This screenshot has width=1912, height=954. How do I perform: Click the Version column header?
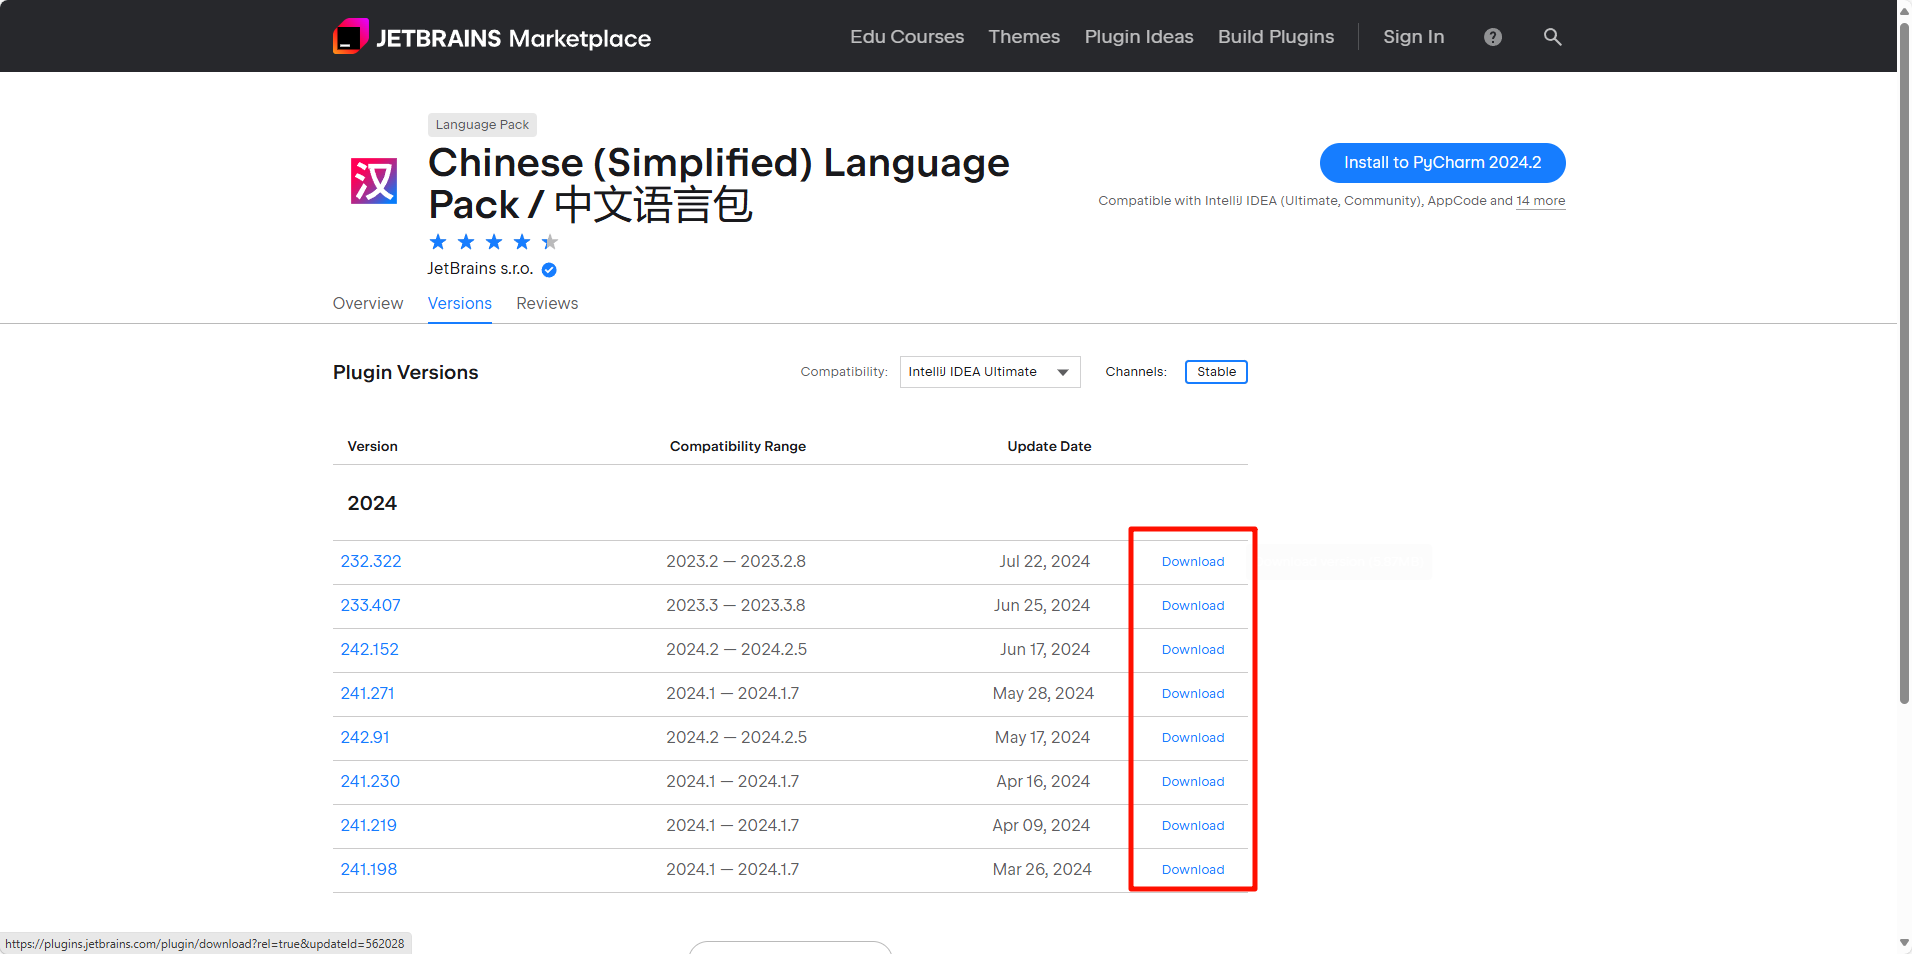click(x=372, y=447)
